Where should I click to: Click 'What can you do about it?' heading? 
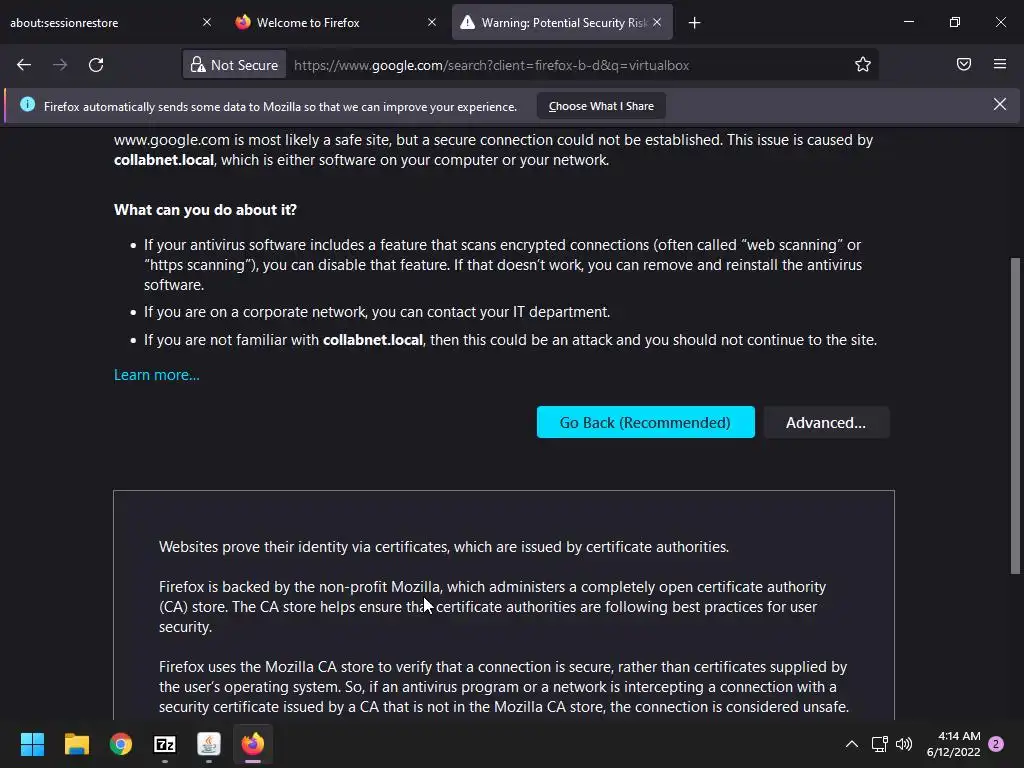[205, 210]
